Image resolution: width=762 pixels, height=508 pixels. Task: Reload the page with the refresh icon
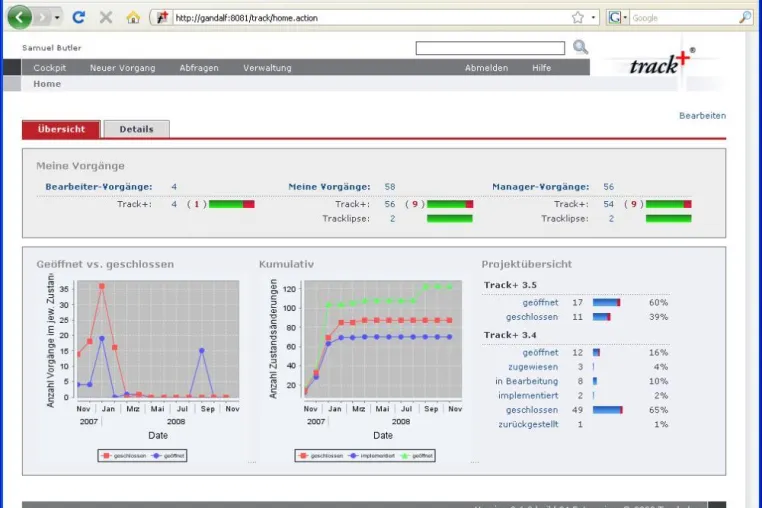click(79, 18)
